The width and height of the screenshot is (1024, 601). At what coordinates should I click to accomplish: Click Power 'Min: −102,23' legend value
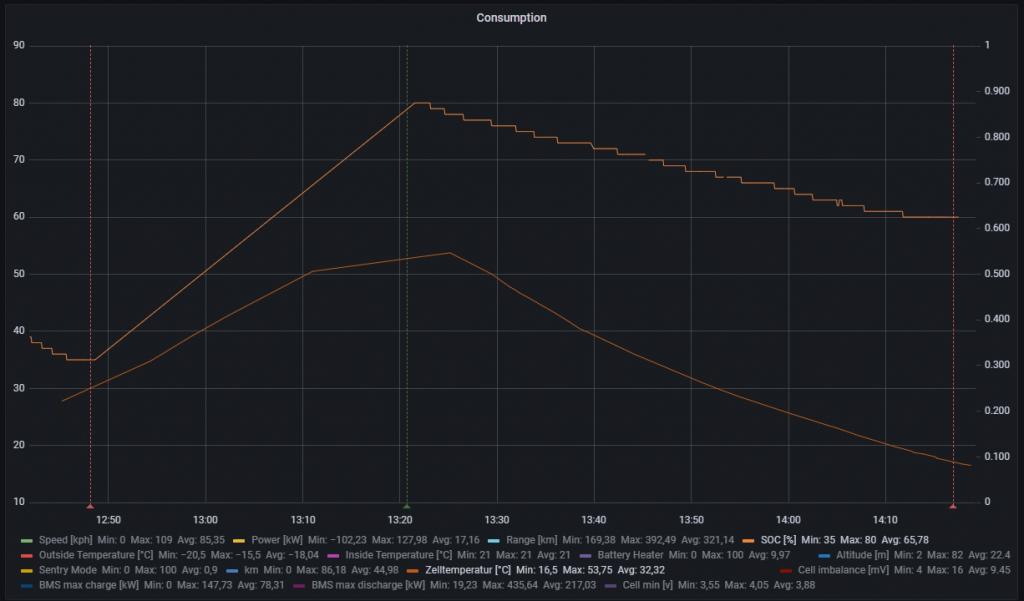(x=337, y=540)
